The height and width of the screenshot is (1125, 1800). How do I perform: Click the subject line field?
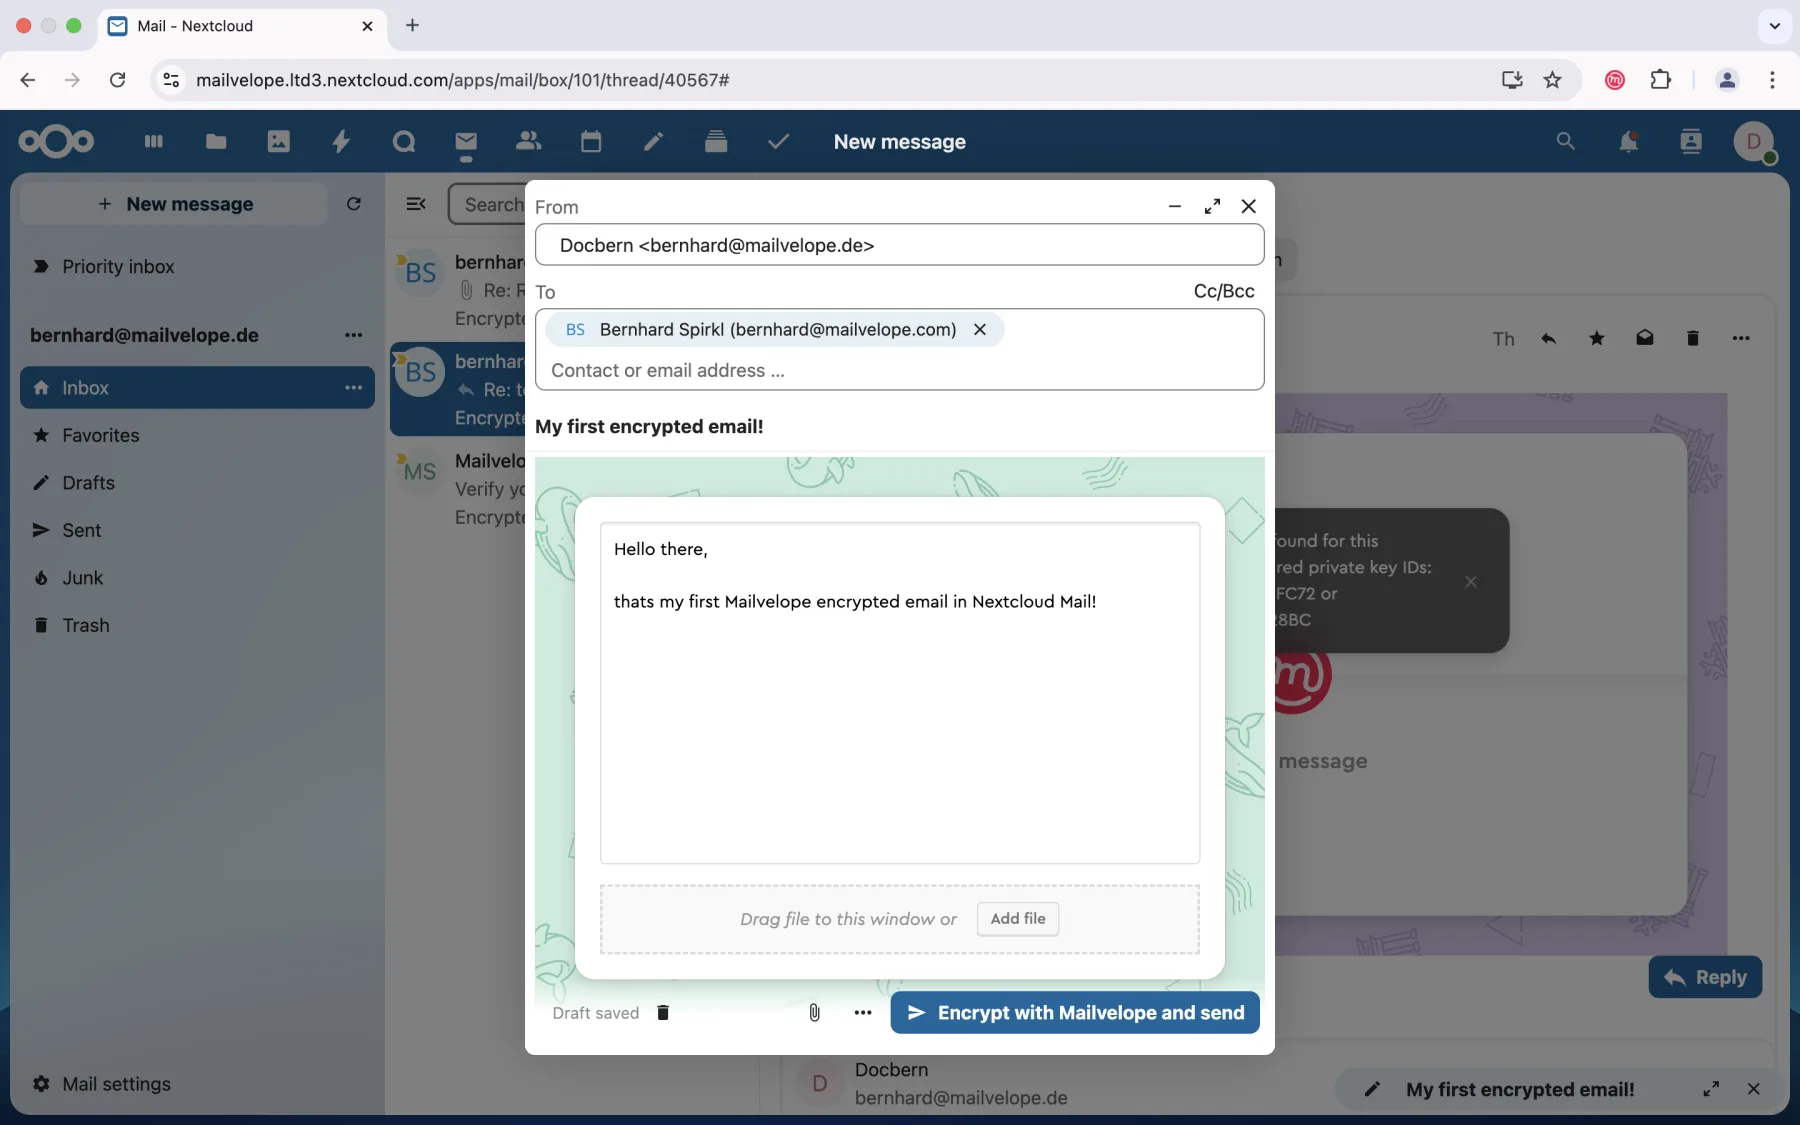pos(899,427)
